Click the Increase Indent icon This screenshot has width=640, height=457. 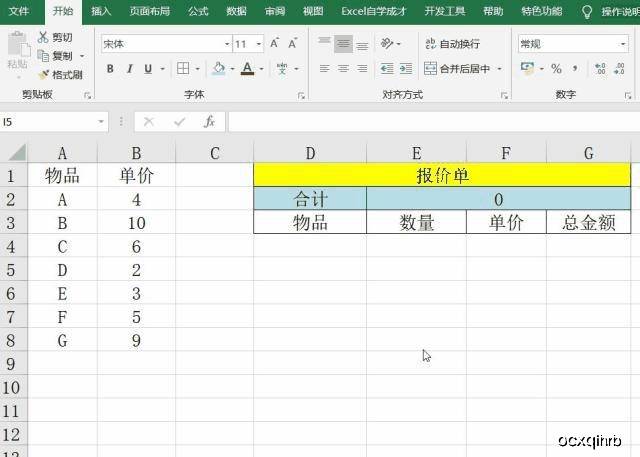pyautogui.click(x=406, y=69)
